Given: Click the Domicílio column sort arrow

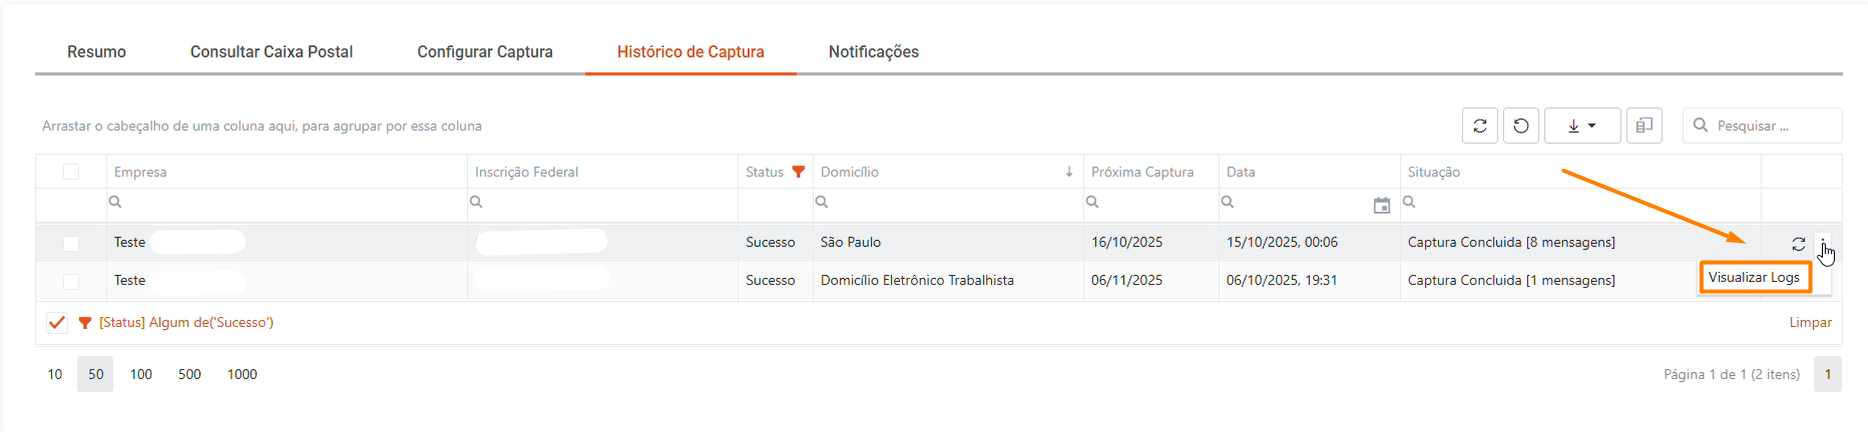Looking at the screenshot, I should 1069,172.
